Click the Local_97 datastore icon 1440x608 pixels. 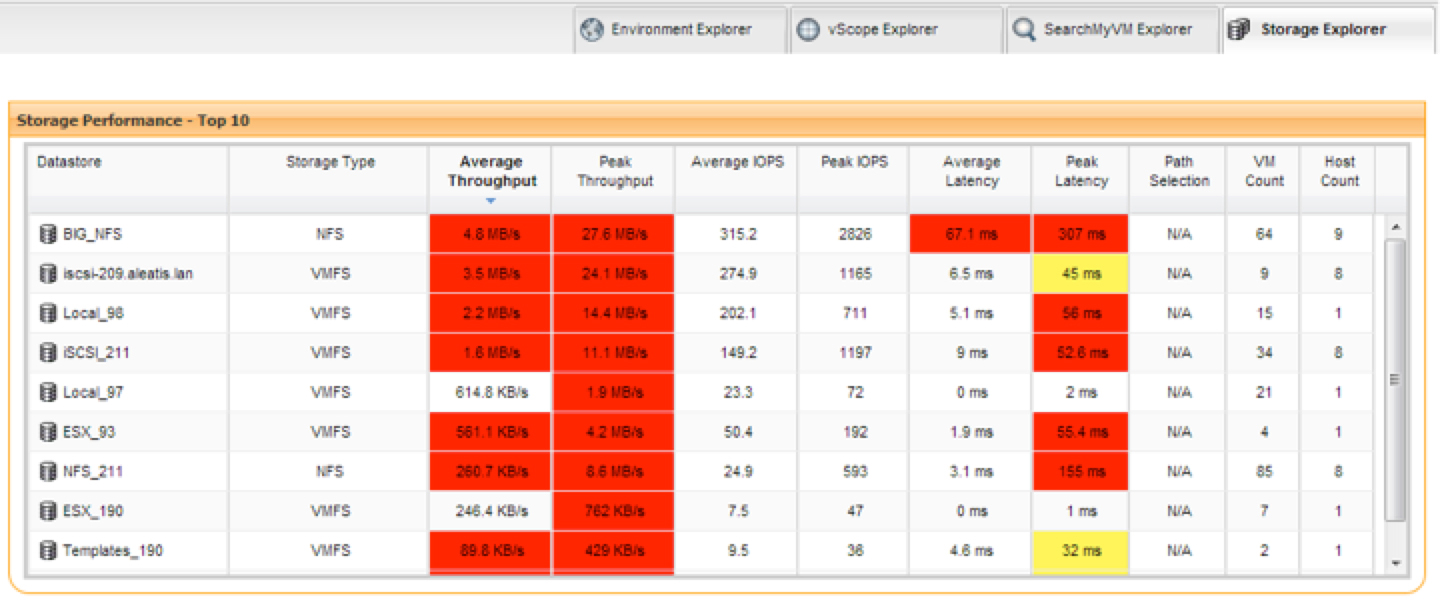(46, 393)
